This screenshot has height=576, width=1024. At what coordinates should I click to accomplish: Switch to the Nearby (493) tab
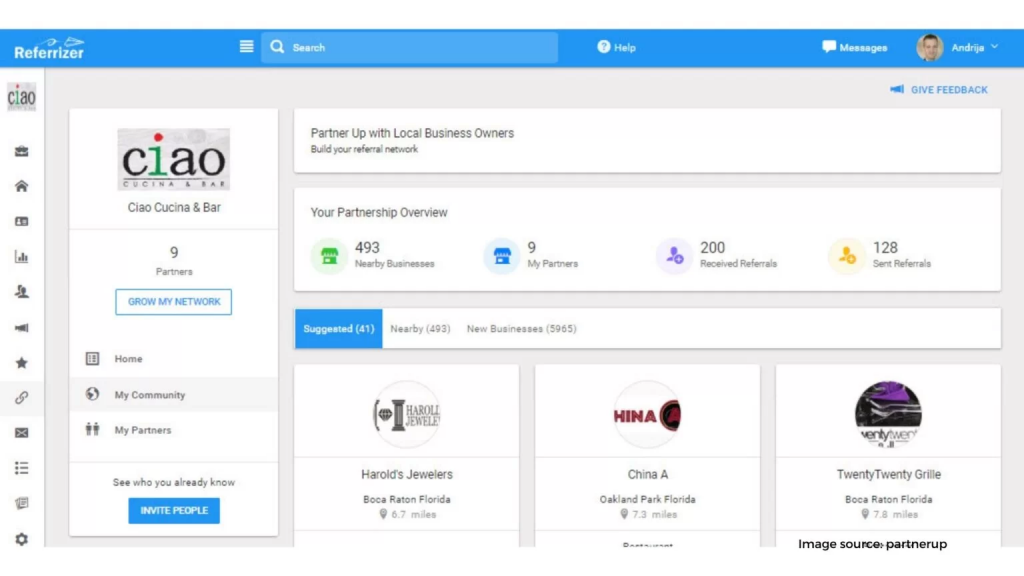[420, 328]
